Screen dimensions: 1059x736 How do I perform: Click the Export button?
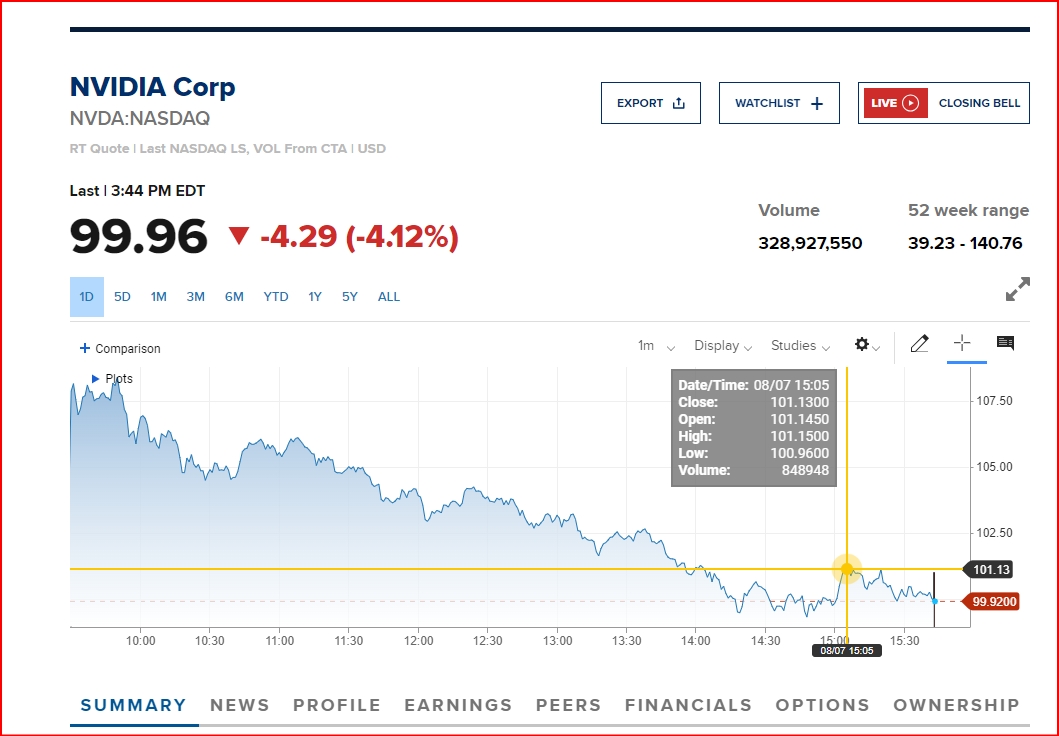click(651, 103)
